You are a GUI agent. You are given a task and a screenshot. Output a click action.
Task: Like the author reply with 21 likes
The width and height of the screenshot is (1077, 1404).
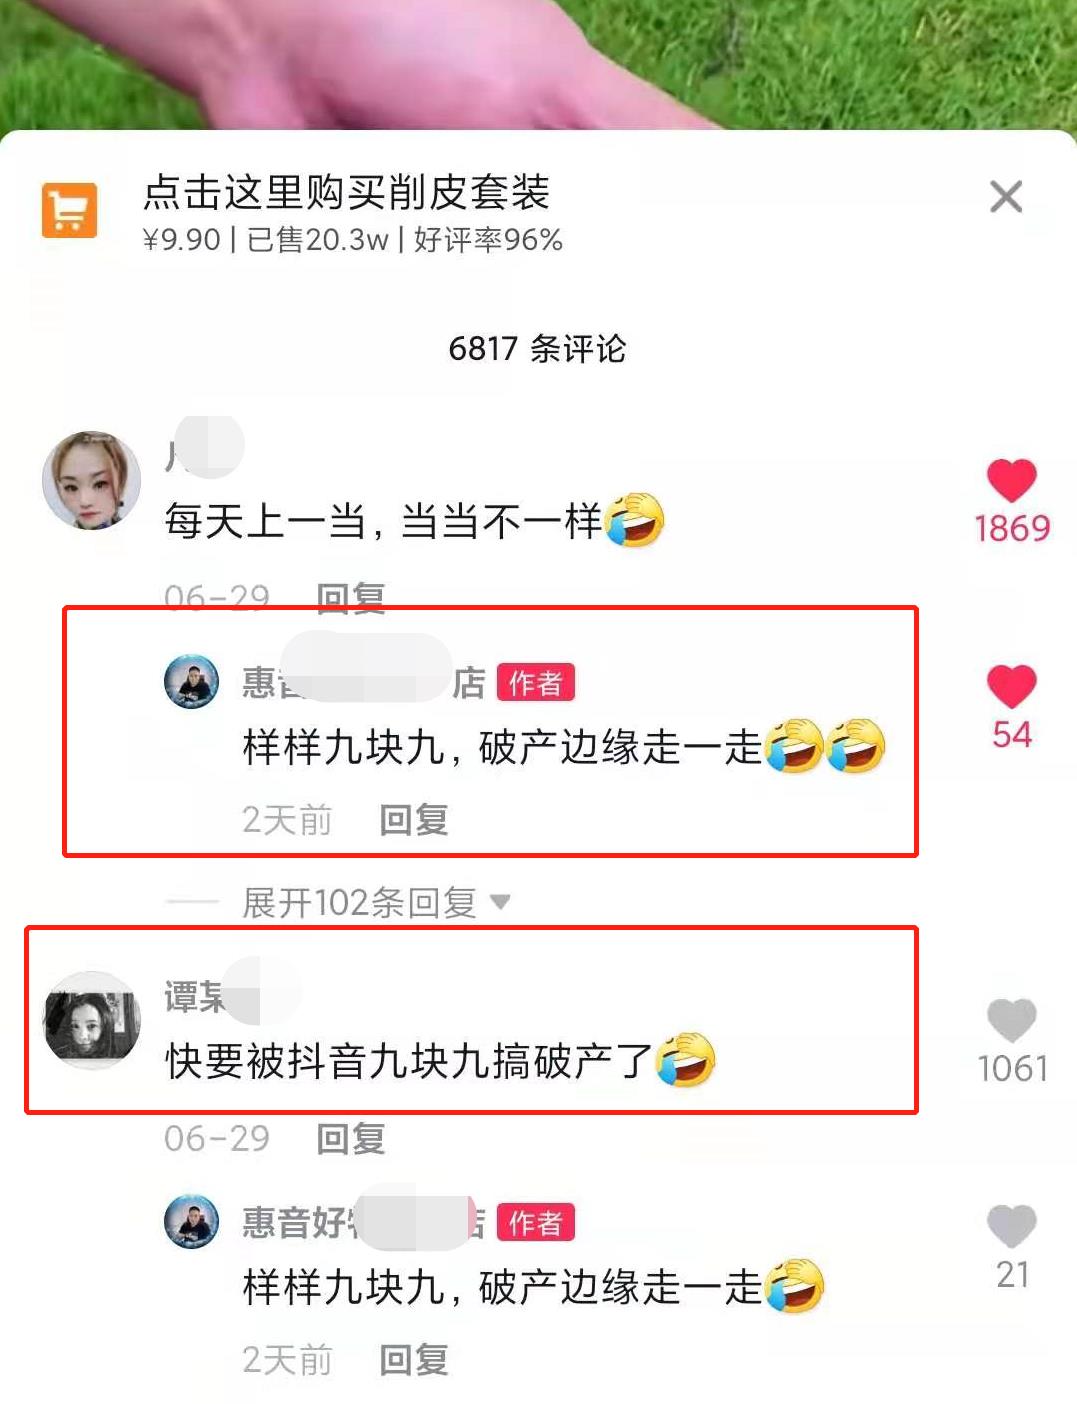pyautogui.click(x=1011, y=1227)
